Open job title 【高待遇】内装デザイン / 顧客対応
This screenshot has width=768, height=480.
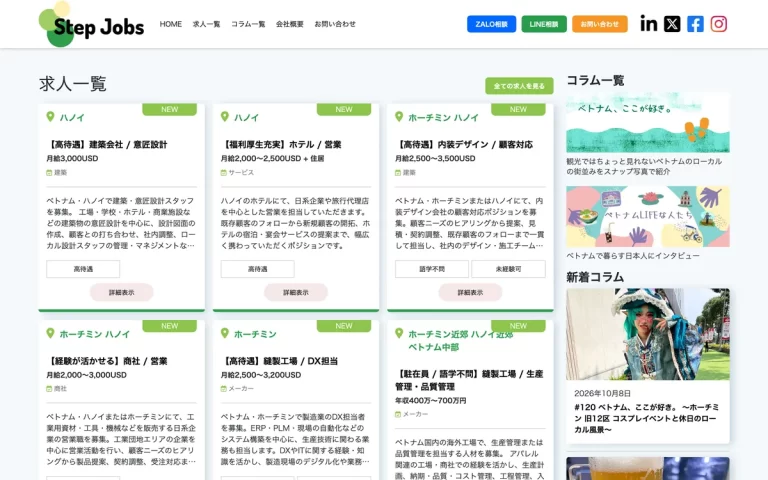pos(464,144)
